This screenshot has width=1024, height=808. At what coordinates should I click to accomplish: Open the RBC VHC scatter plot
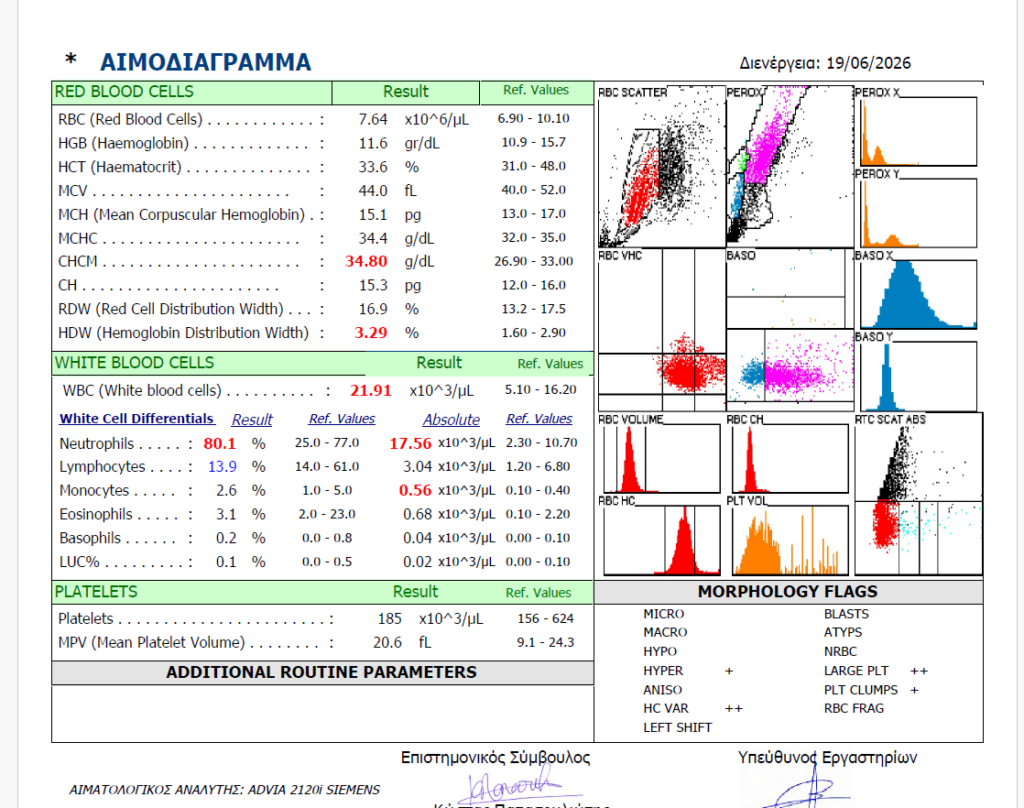[x=661, y=330]
